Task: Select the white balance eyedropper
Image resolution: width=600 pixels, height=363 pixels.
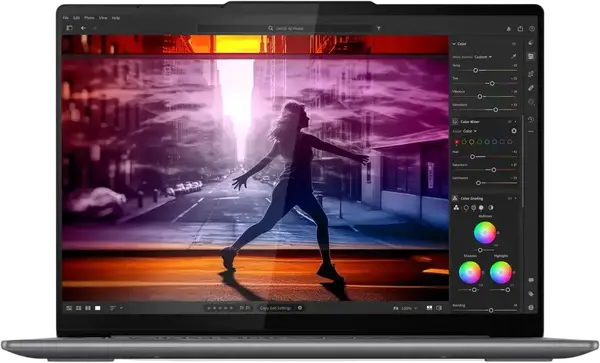Action: [514, 57]
